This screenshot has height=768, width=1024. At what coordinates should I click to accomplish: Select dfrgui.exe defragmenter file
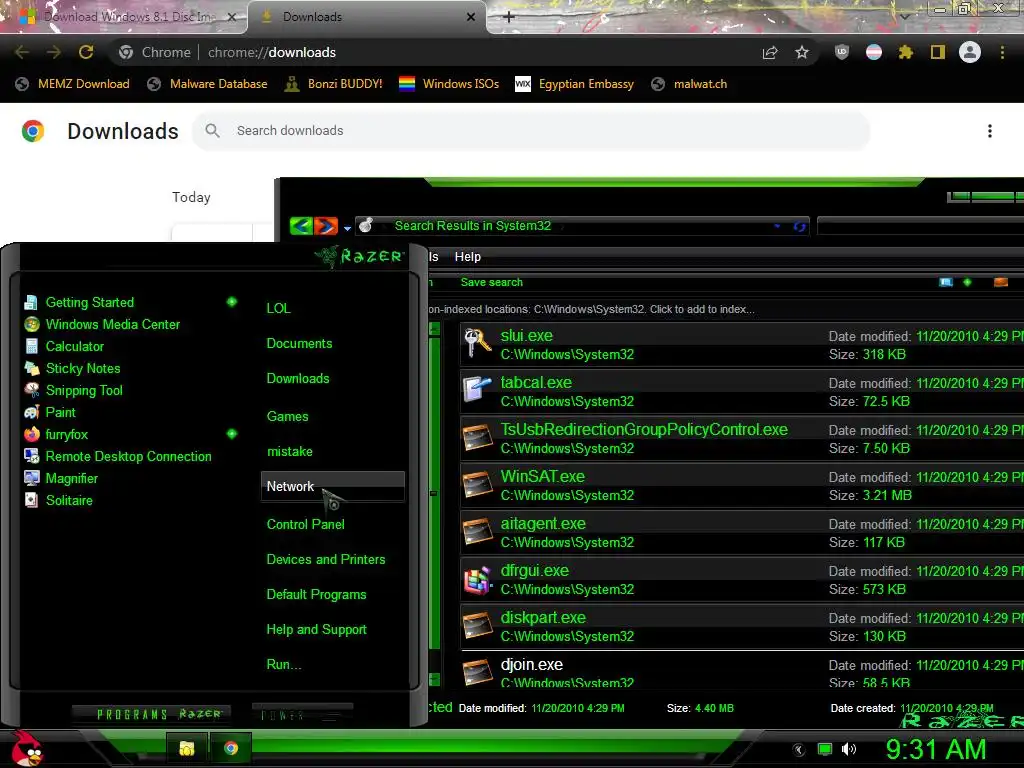pos(741,580)
